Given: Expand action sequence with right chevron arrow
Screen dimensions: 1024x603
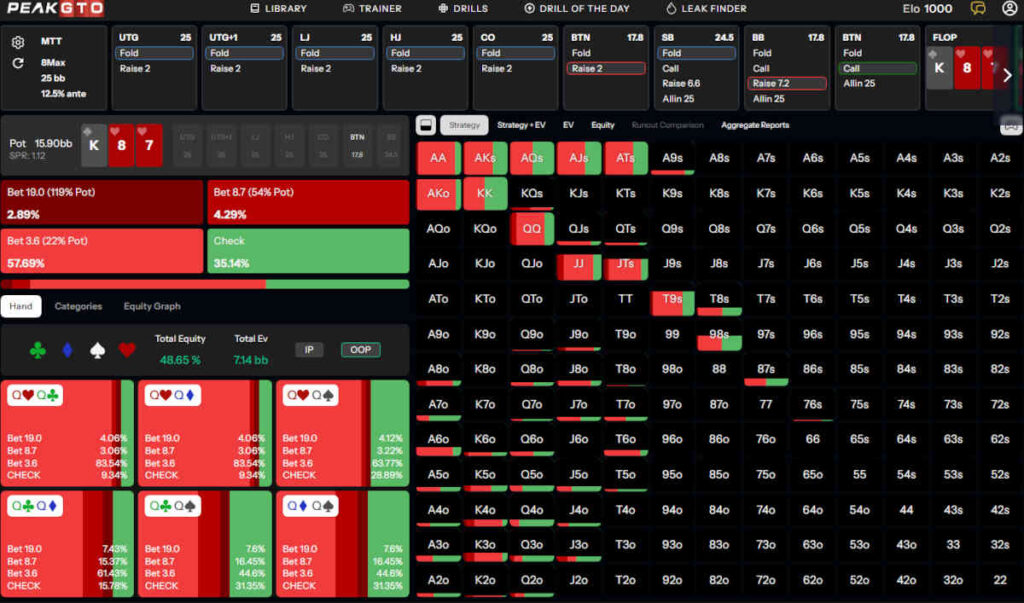Looking at the screenshot, I should tap(1007, 74).
